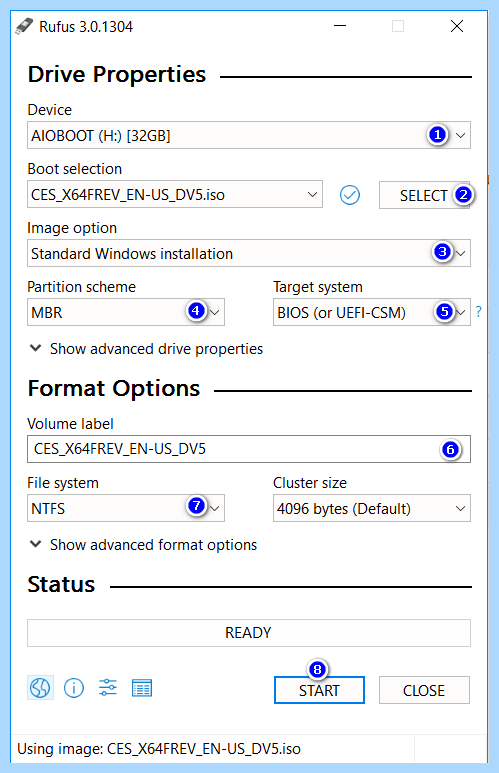
Task: Close the Rufus window with X
Action: tap(457, 26)
